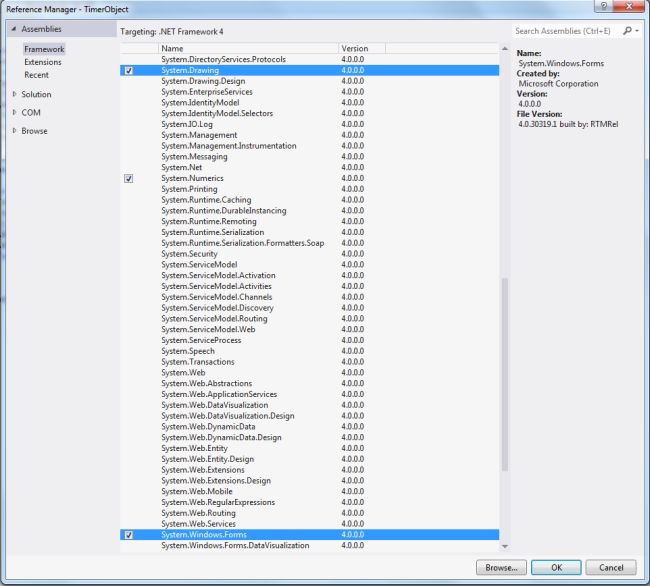This screenshot has height=586, width=650.
Task: Select System.ServiceModel.Routing row
Action: (x=310, y=319)
